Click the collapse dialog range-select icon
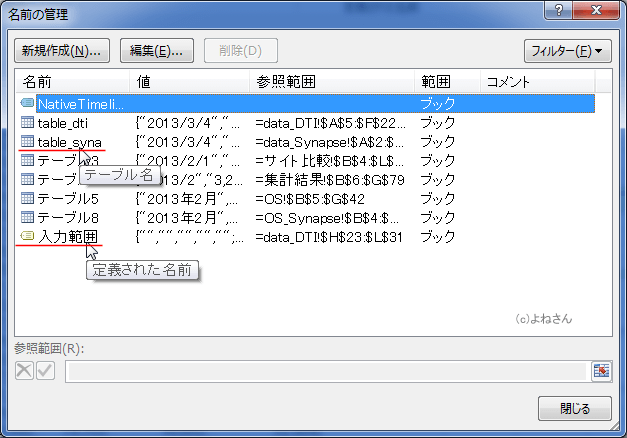Screen dimensions: 627x438 (601, 371)
